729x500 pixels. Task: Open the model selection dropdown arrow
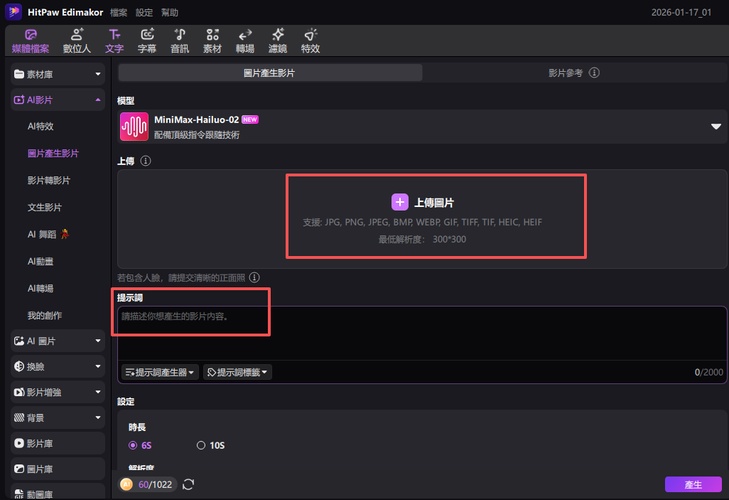[x=716, y=127]
